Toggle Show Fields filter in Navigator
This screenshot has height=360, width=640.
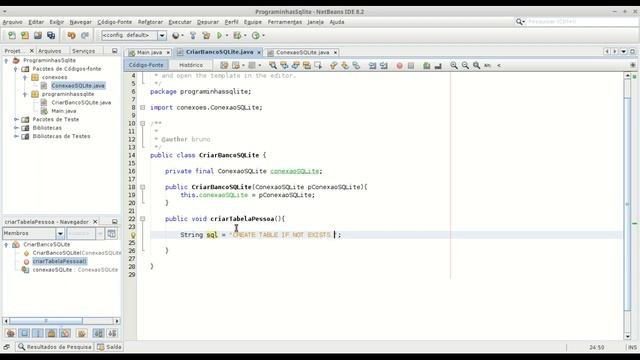tap(24, 333)
